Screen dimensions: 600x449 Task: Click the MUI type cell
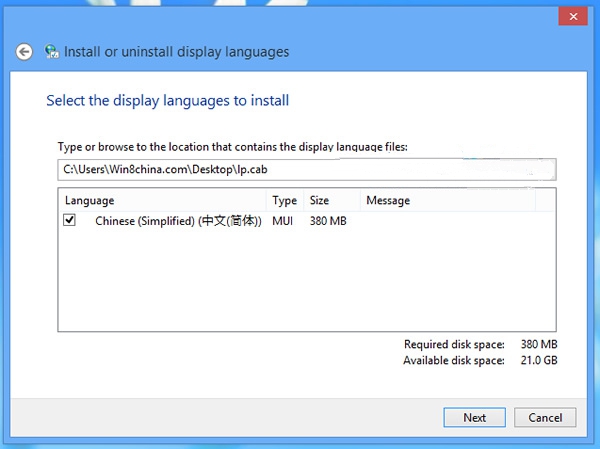pyautogui.click(x=283, y=221)
